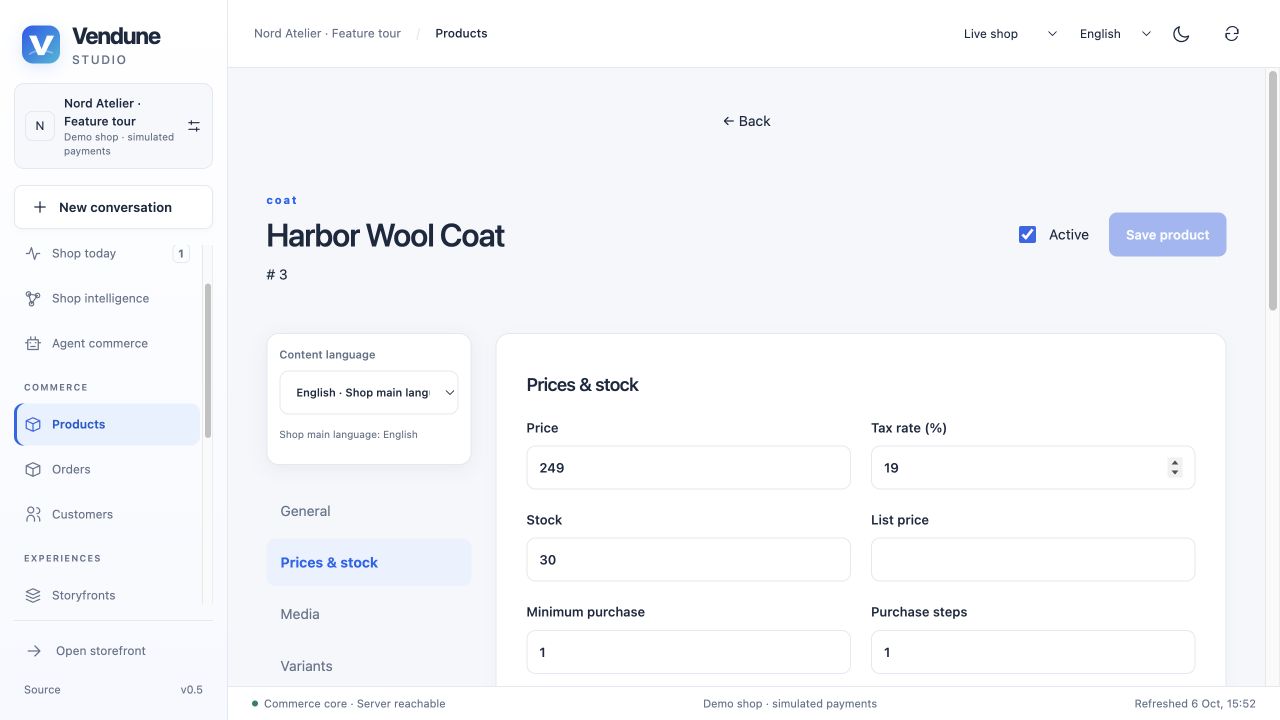Click the sidebar navigation scrollbar
The height and width of the screenshot is (720, 1280).
(207, 360)
